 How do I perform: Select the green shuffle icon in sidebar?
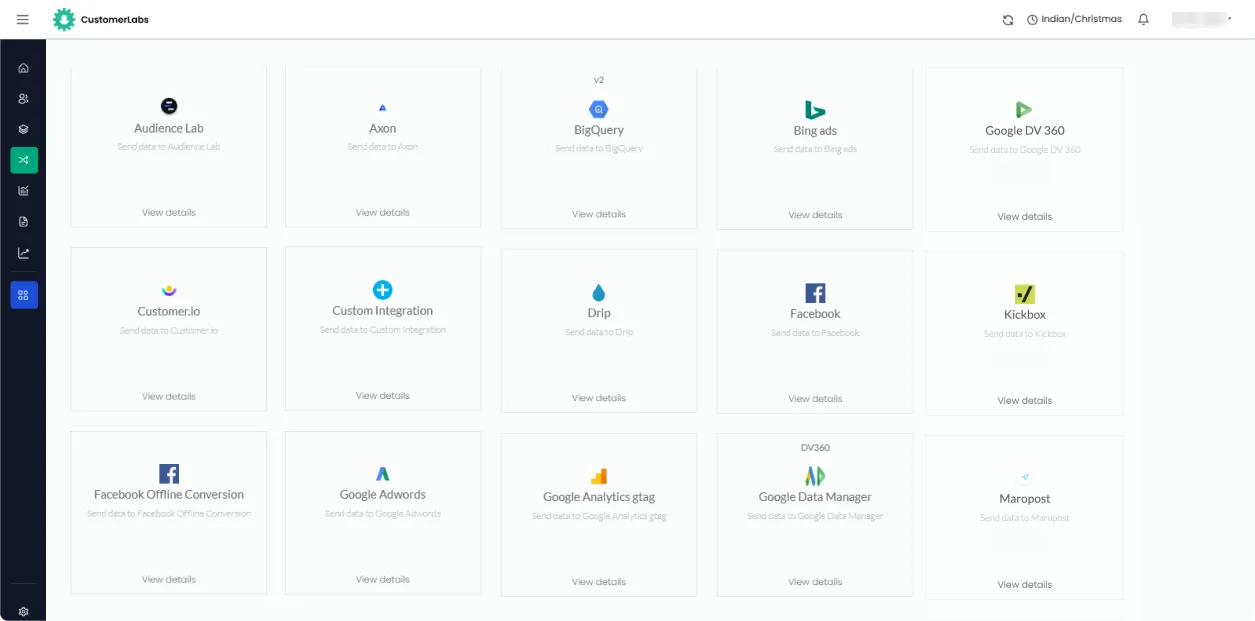24,160
